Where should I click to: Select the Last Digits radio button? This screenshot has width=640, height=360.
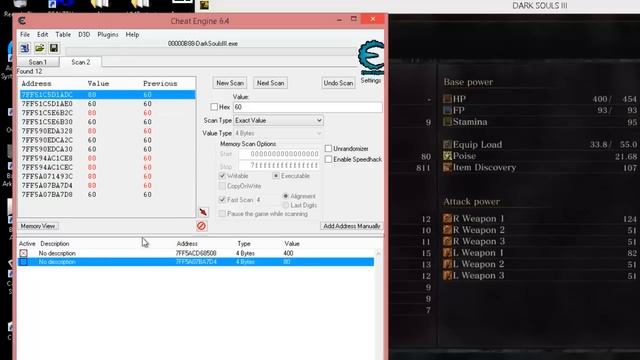click(x=286, y=205)
